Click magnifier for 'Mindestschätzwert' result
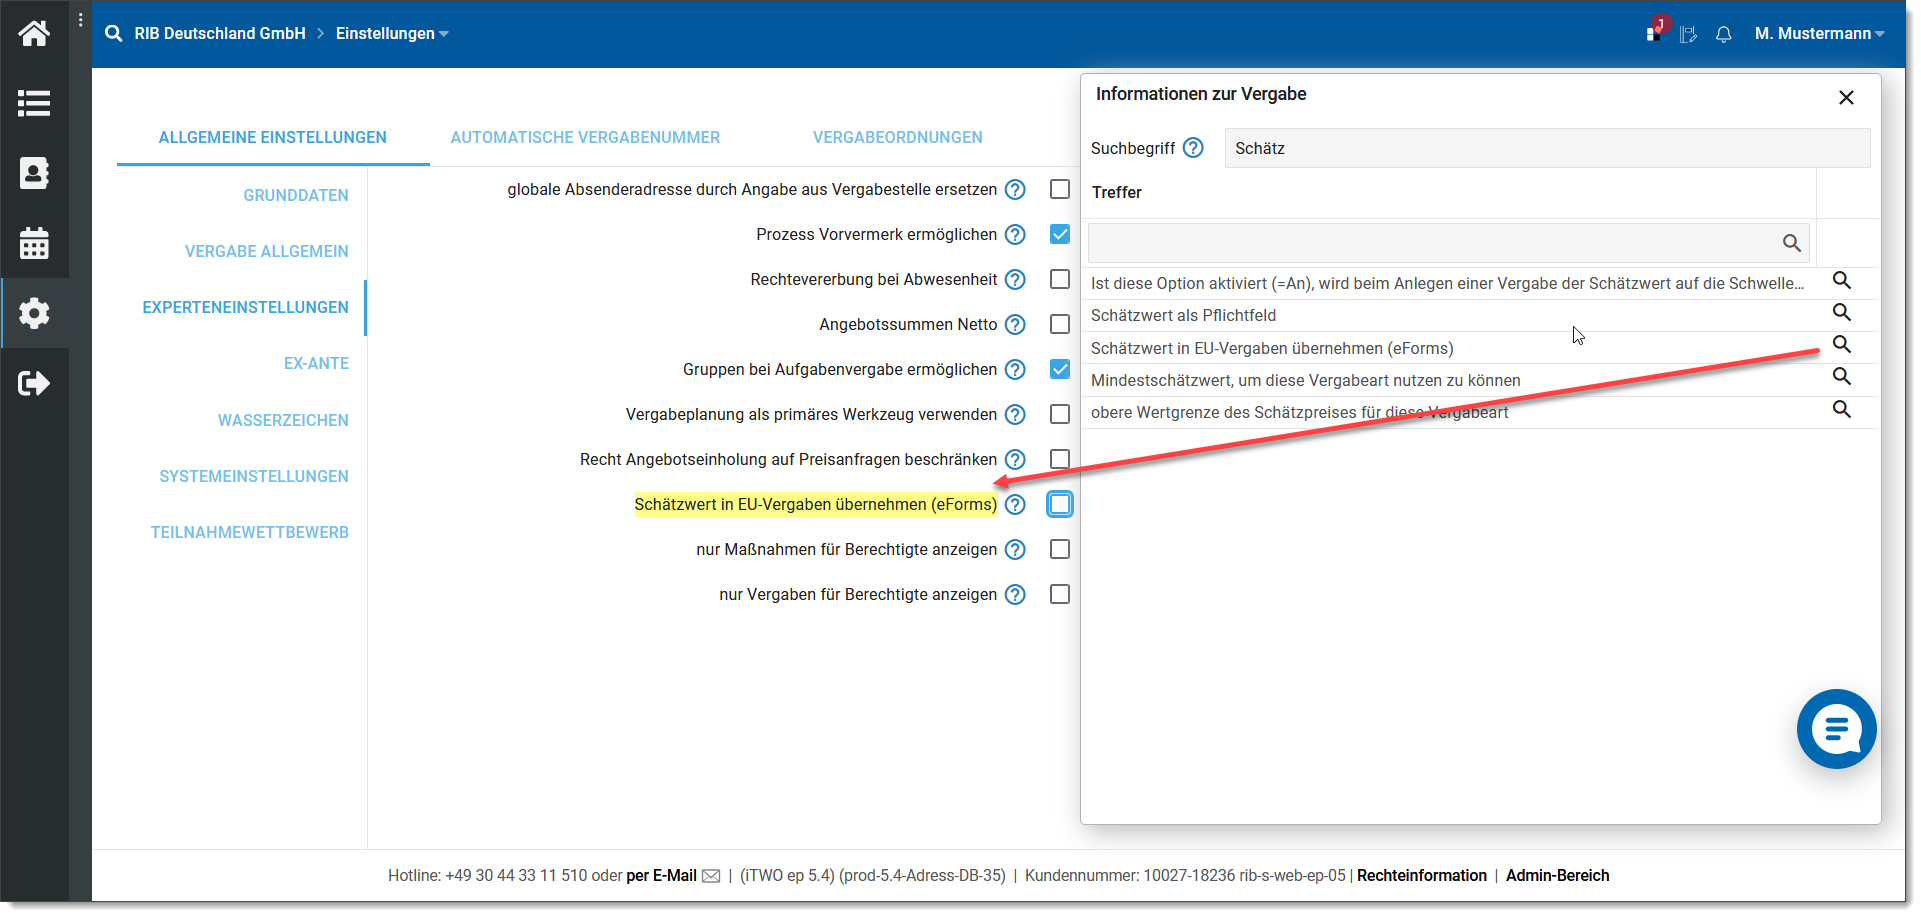 pyautogui.click(x=1841, y=376)
